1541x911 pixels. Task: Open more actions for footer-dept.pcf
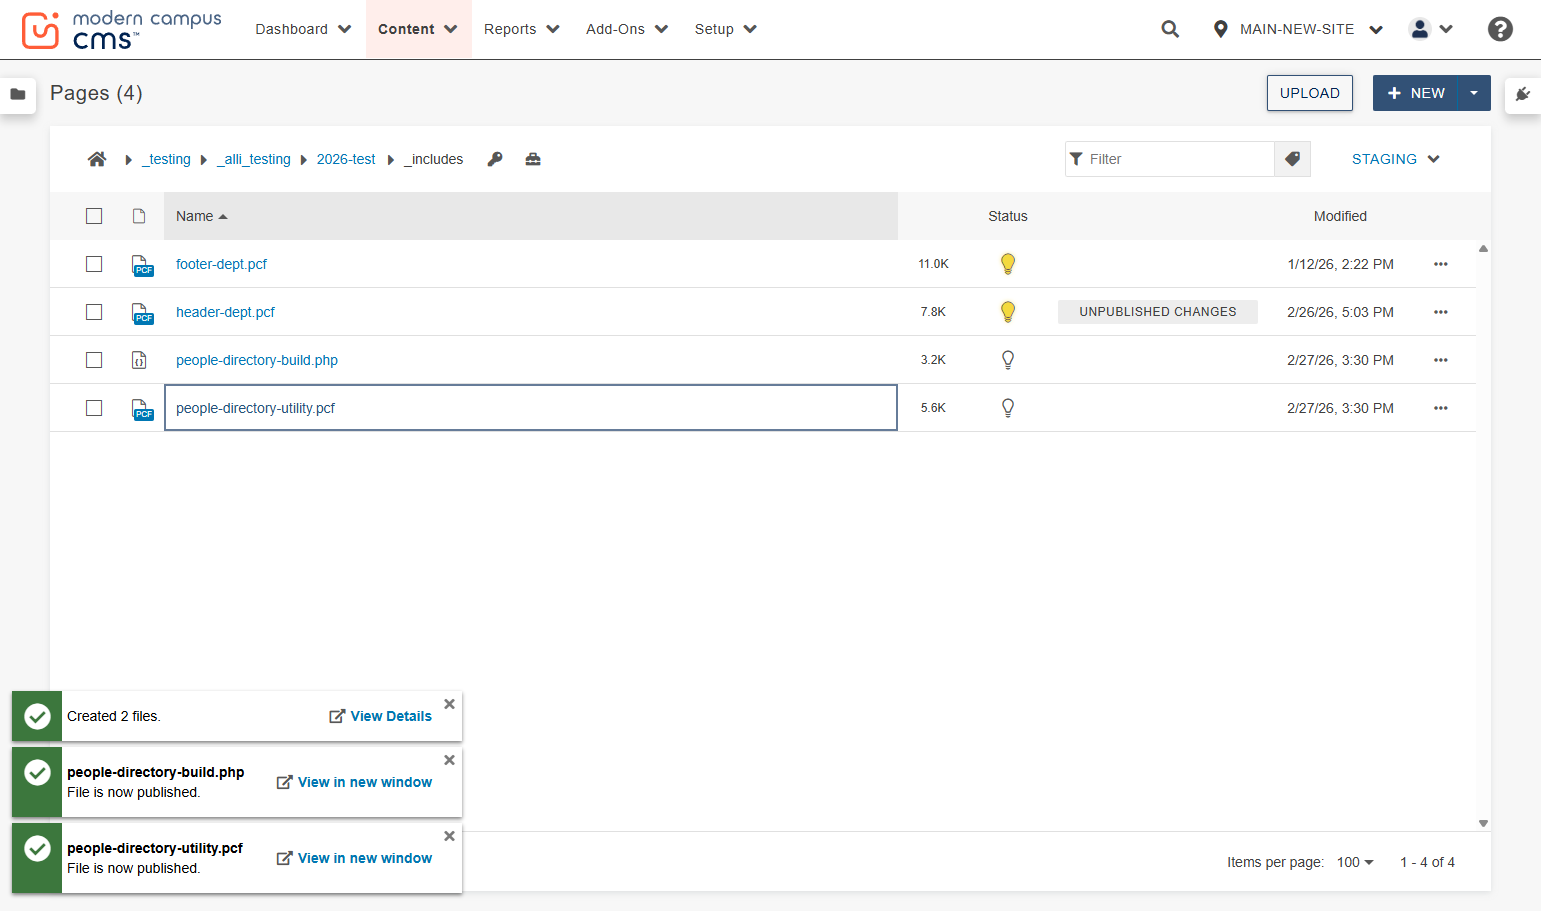(x=1441, y=264)
